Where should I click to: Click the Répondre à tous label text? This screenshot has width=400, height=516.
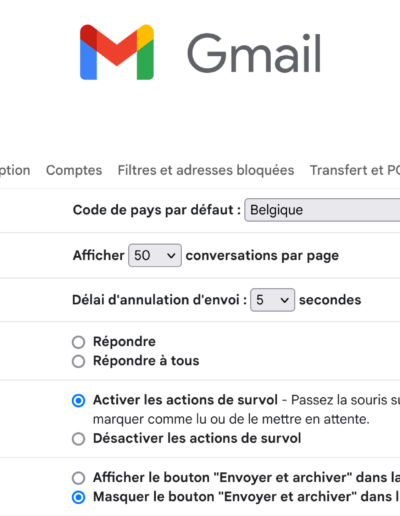point(146,361)
